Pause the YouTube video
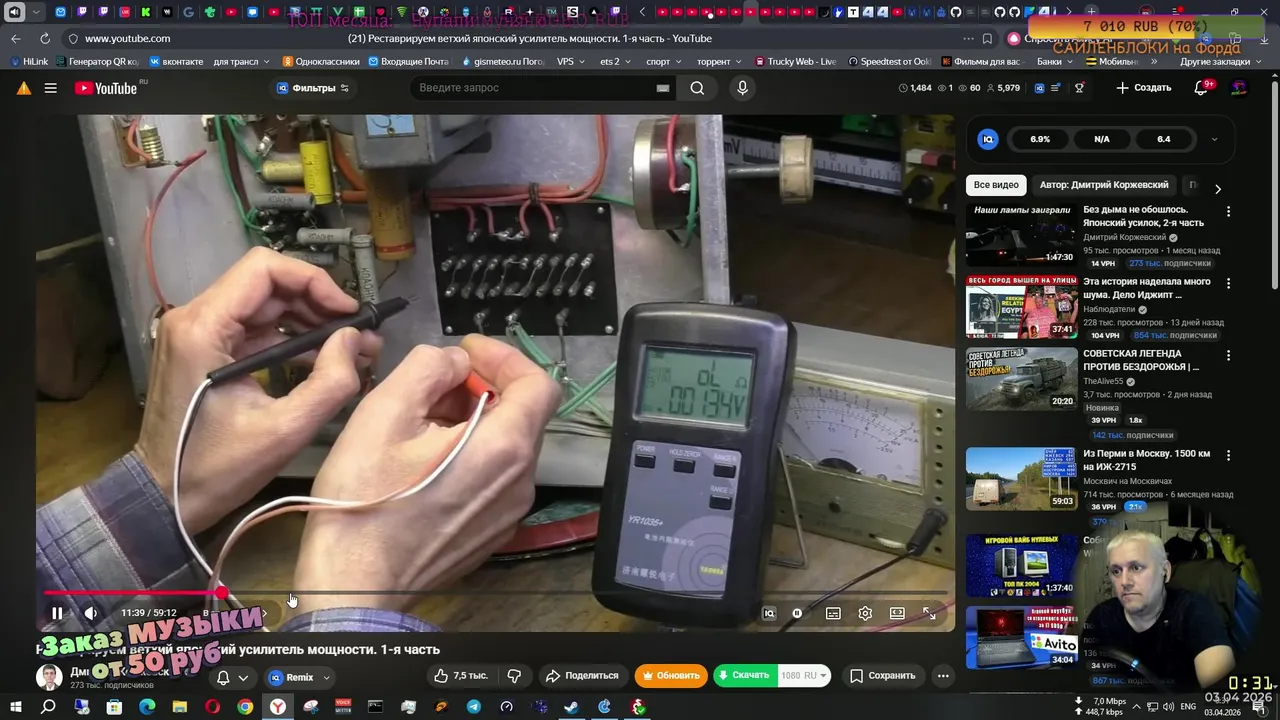 click(57, 613)
